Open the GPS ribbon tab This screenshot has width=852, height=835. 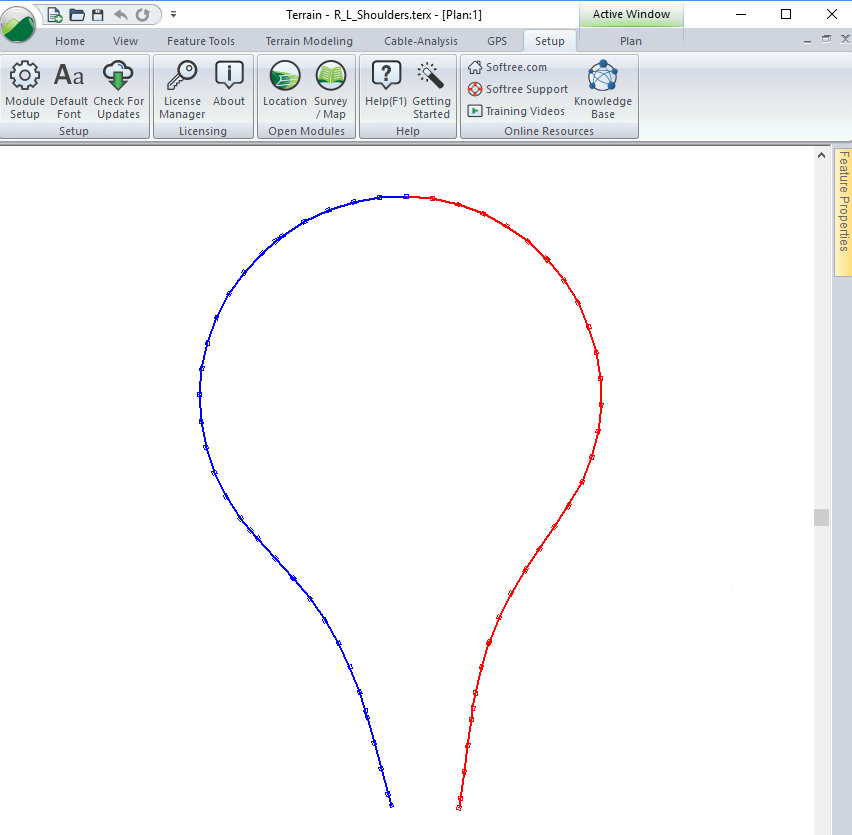(x=497, y=41)
